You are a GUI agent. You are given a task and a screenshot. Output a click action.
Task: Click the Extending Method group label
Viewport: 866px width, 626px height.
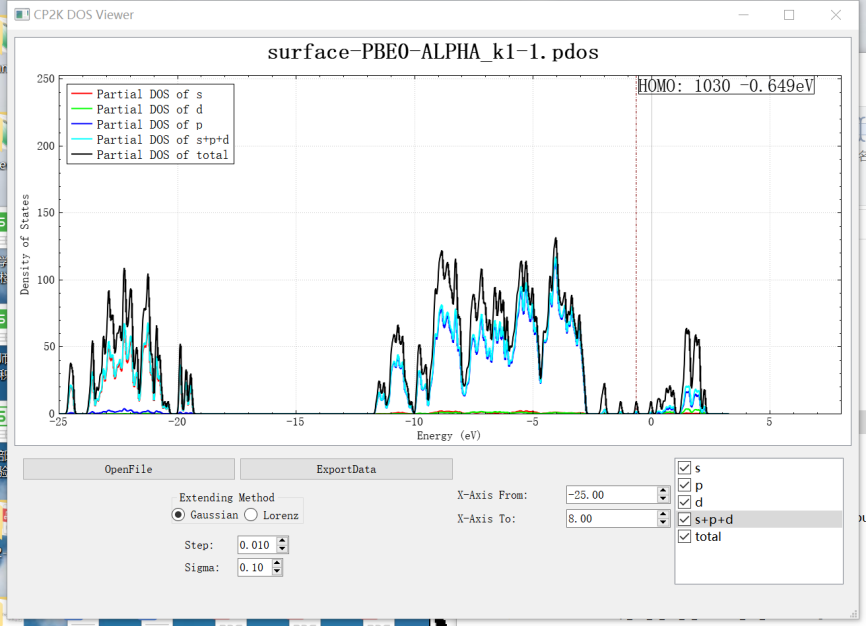click(226, 498)
